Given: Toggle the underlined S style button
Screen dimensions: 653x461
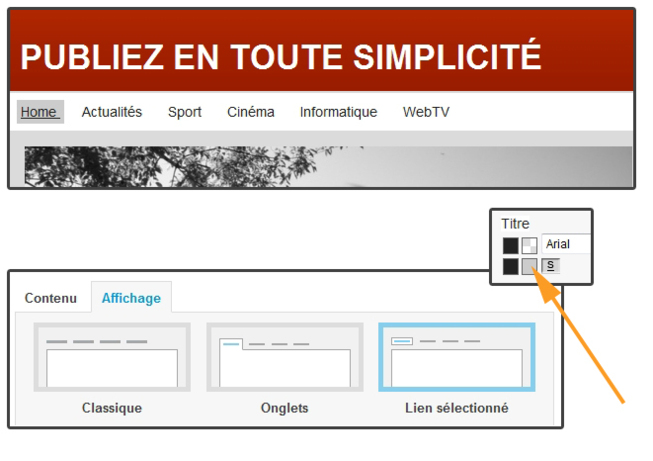Looking at the screenshot, I should pos(550,266).
